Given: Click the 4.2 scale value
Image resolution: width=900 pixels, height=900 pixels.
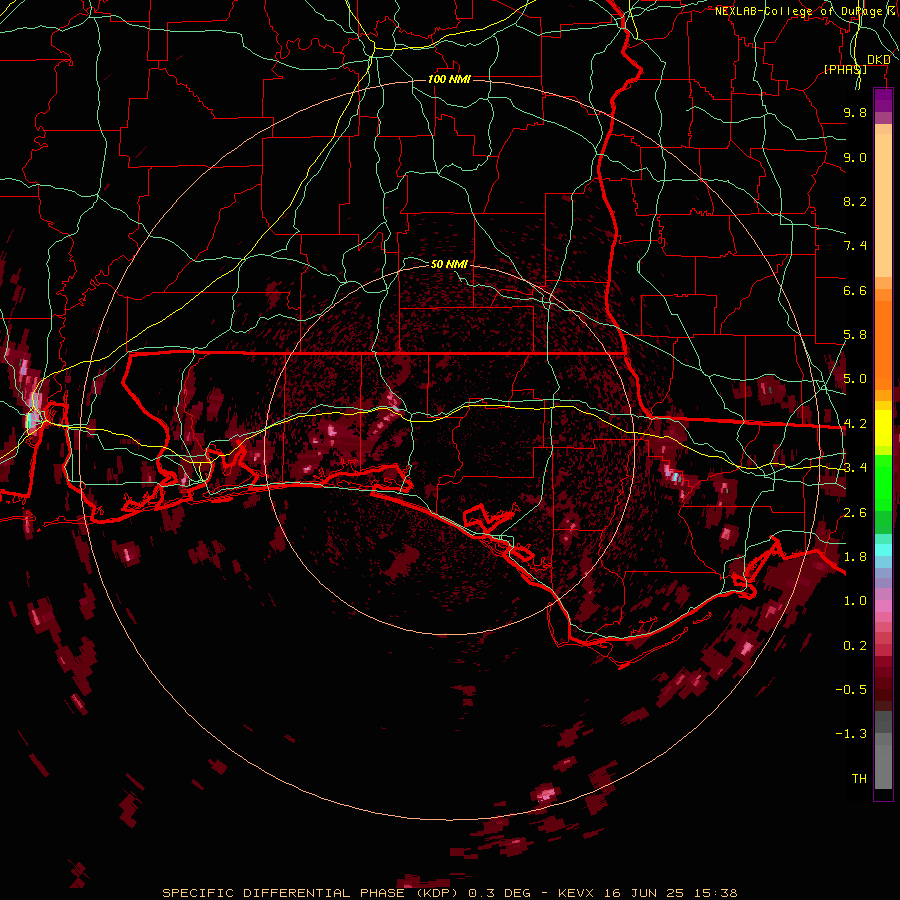Looking at the screenshot, I should click(855, 424).
